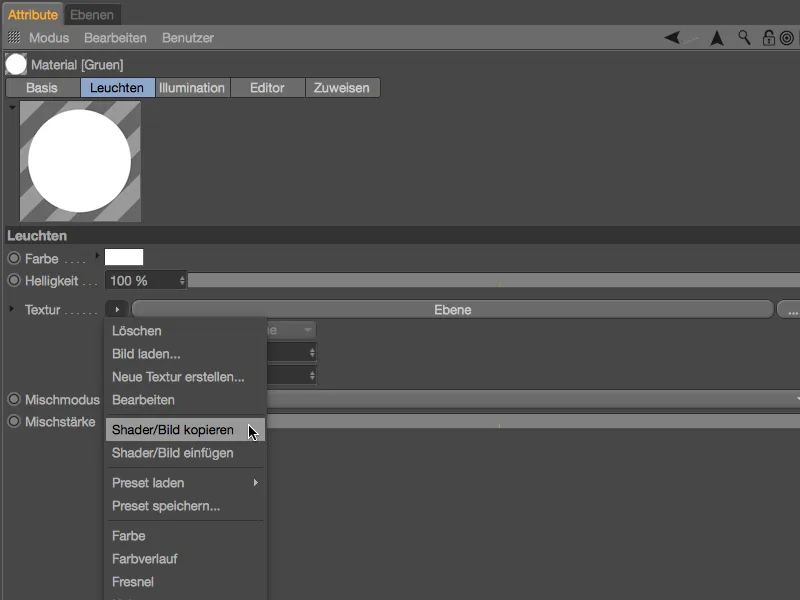
Task: Select Farbe shader in context menu
Action: (x=186, y=536)
